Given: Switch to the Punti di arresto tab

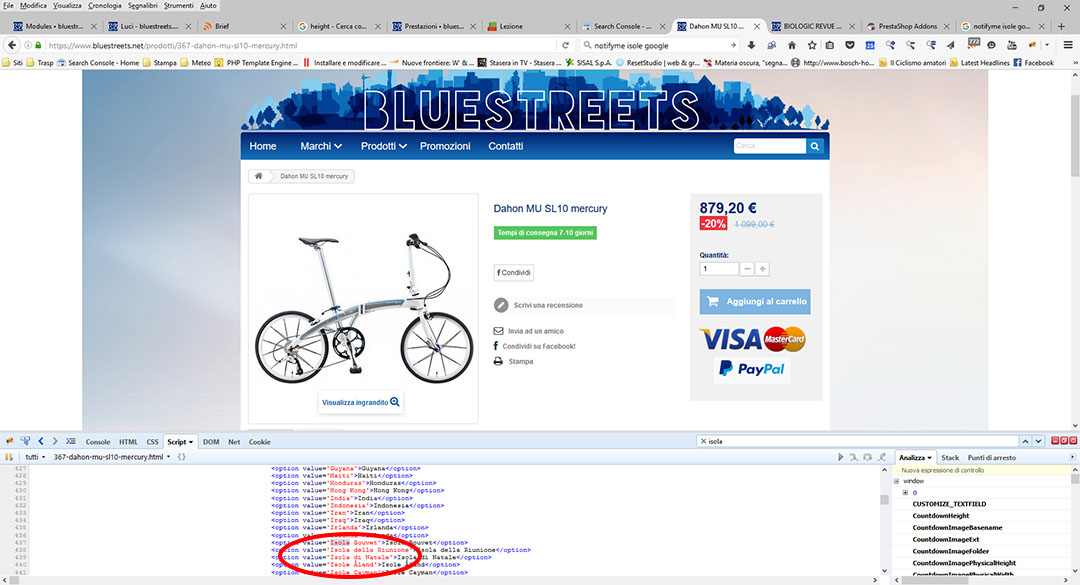Looking at the screenshot, I should [992, 458].
